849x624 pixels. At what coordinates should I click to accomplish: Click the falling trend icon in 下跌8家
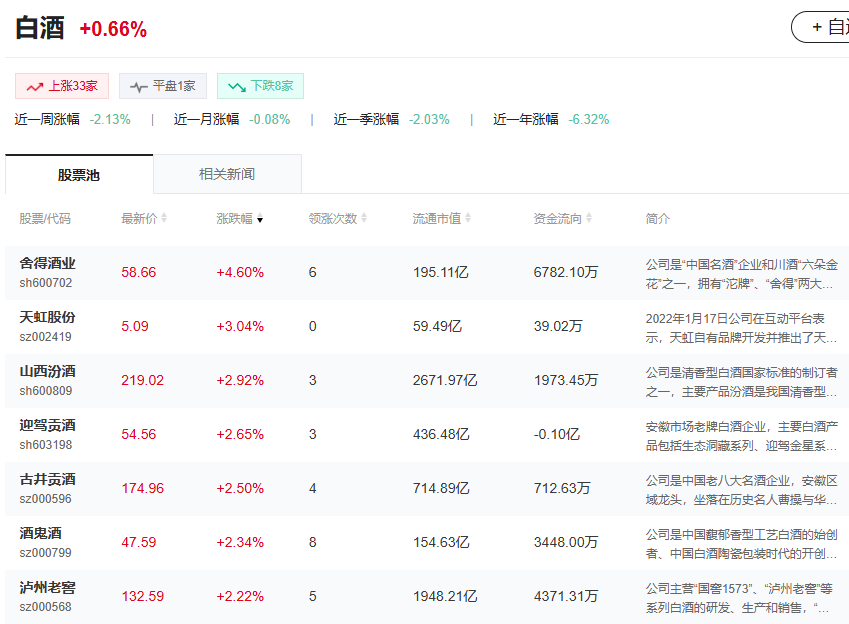237,87
